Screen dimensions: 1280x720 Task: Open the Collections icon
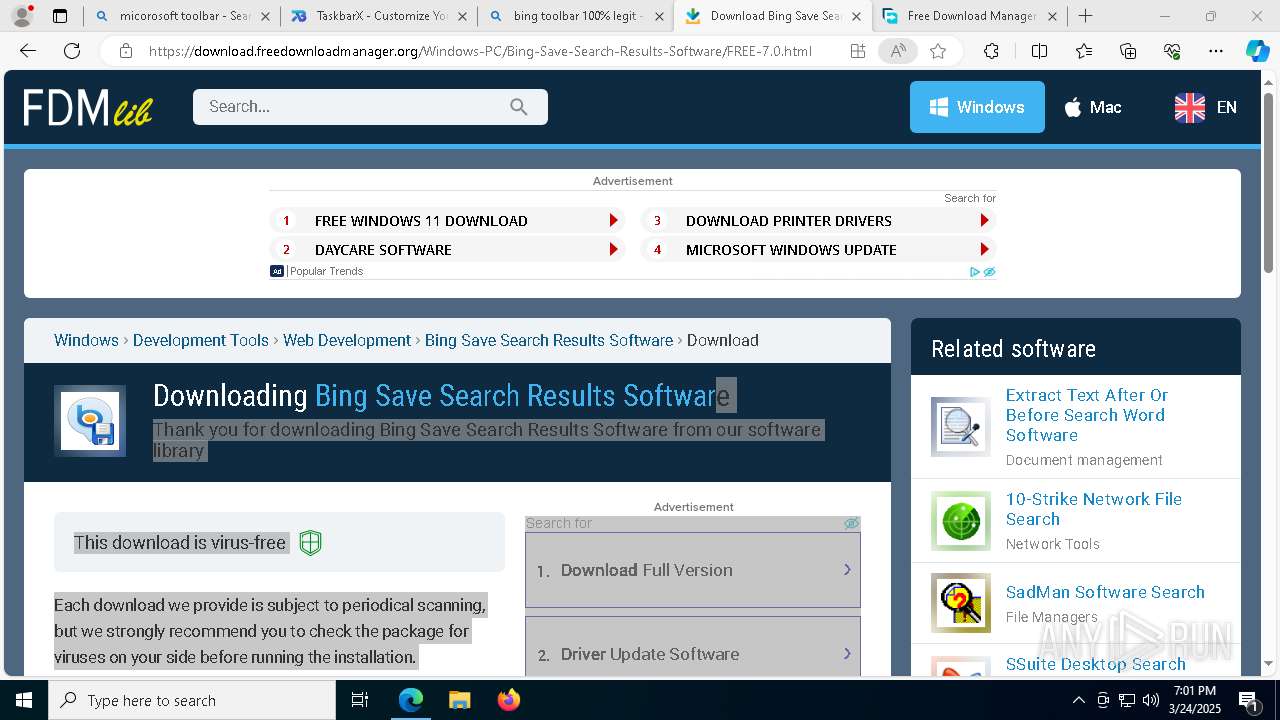pyautogui.click(x=1128, y=51)
